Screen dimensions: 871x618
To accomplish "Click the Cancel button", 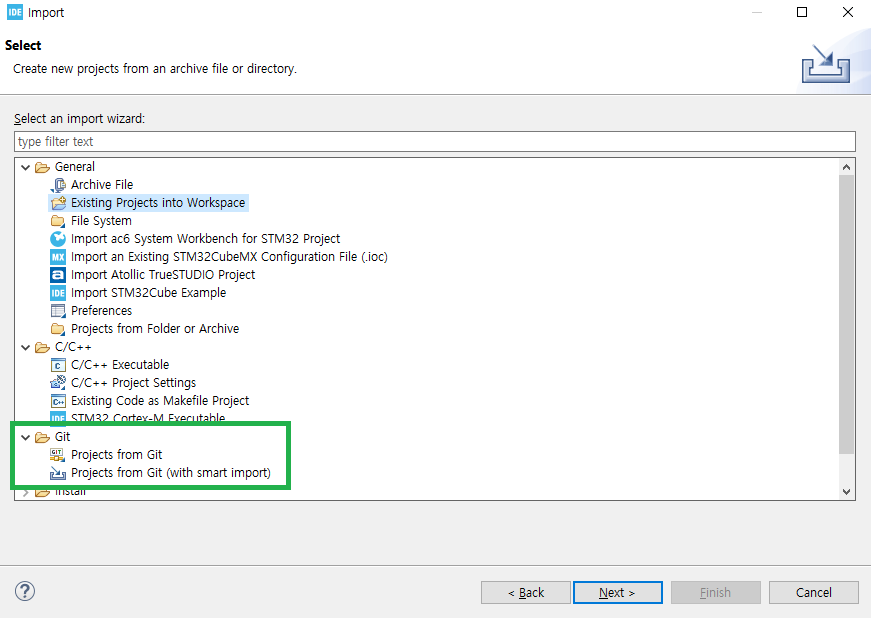I will click(x=814, y=592).
